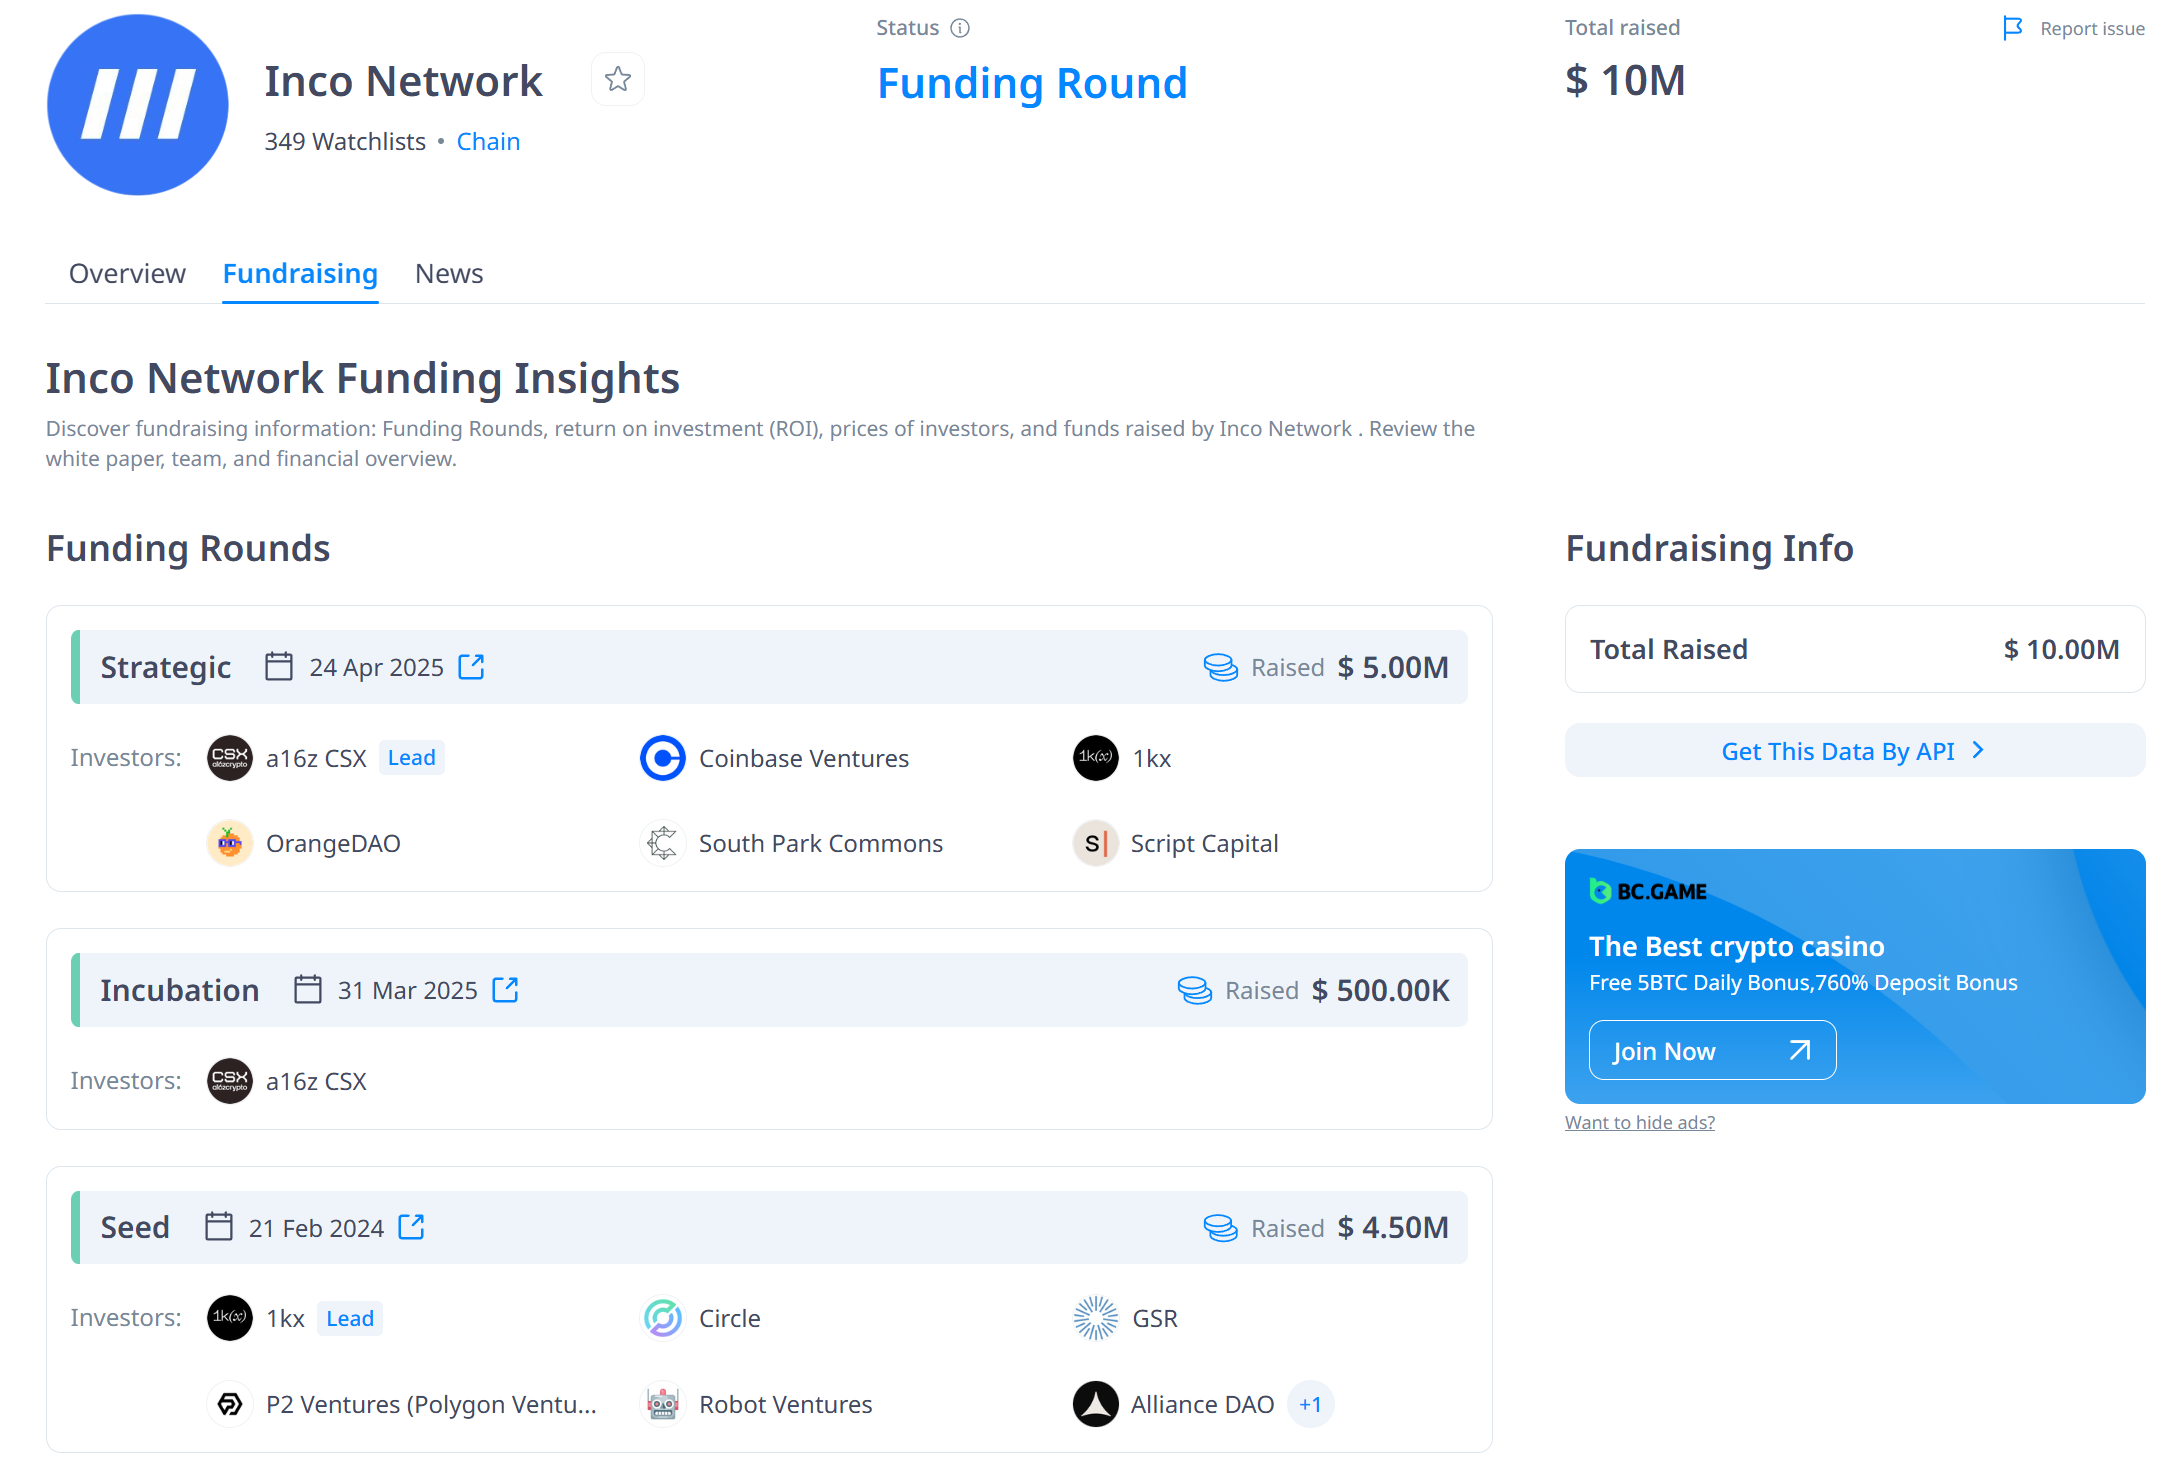Click the Inco Network logo image

pos(138,105)
